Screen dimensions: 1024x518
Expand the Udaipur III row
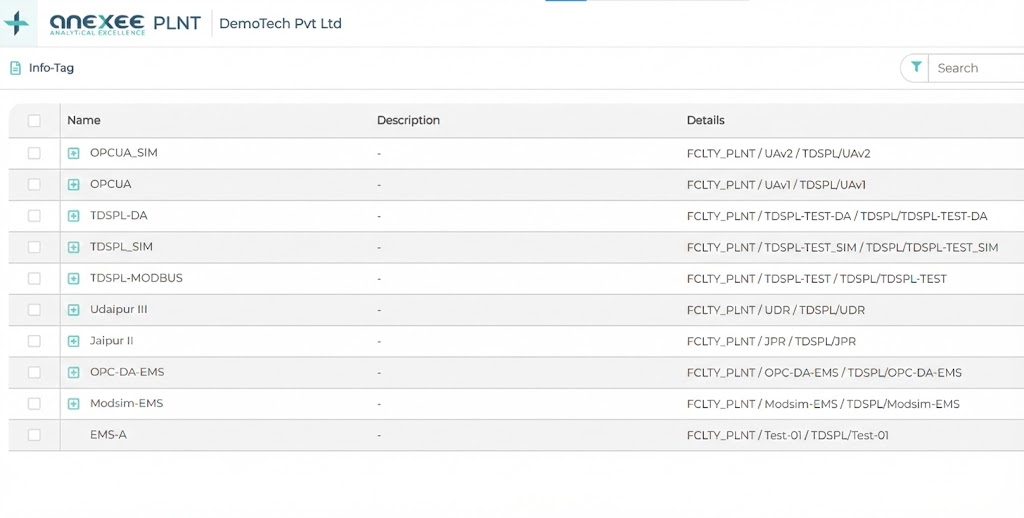[73, 310]
